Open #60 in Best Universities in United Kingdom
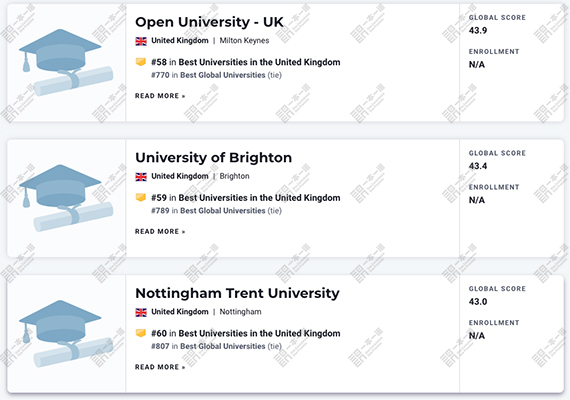 [246, 333]
